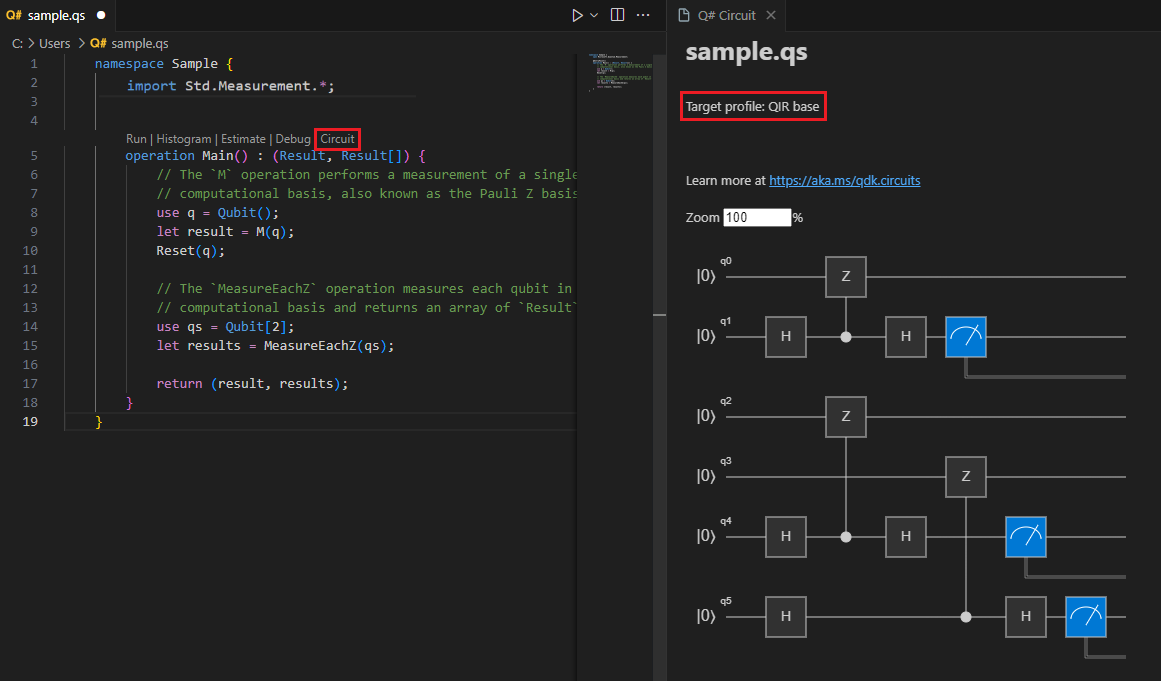Close the Q# Circuit tab
Image resolution: width=1161 pixels, height=681 pixels.
tap(771, 15)
